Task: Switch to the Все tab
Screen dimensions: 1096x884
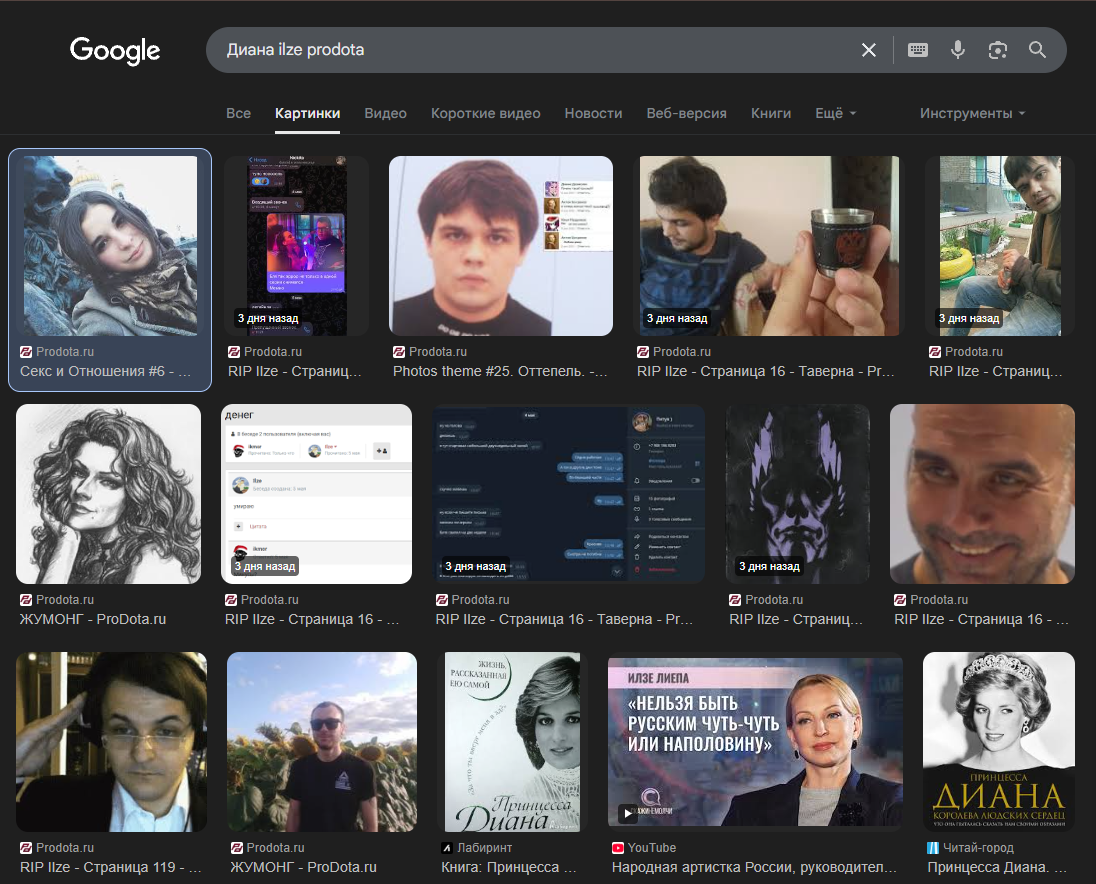Action: (238, 113)
